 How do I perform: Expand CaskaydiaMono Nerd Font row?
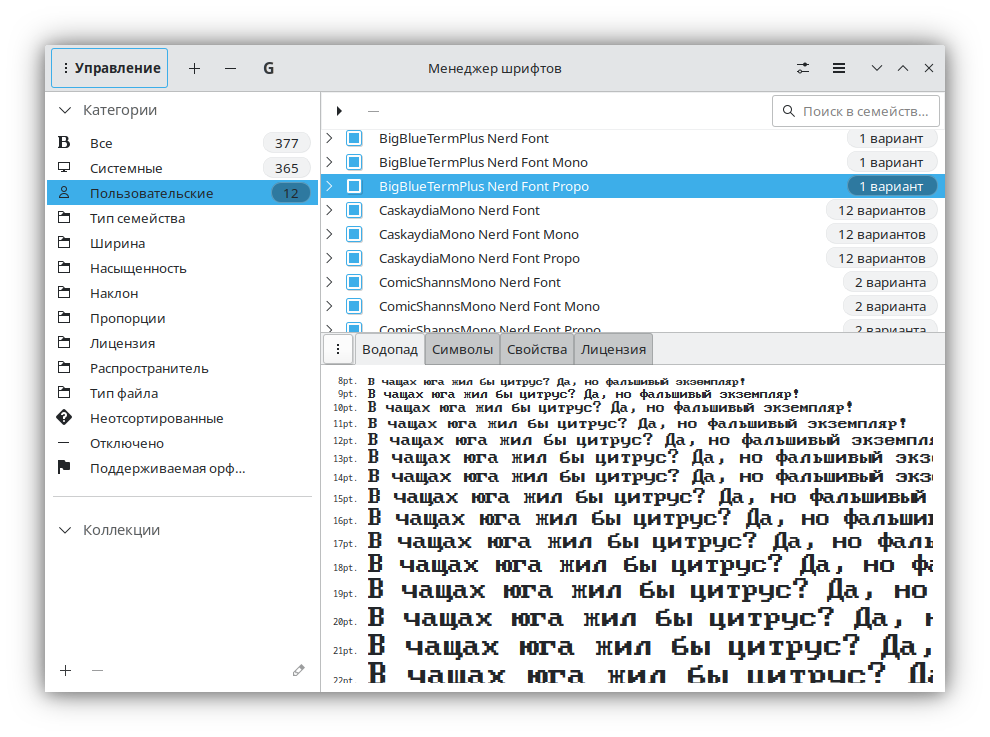(329, 210)
